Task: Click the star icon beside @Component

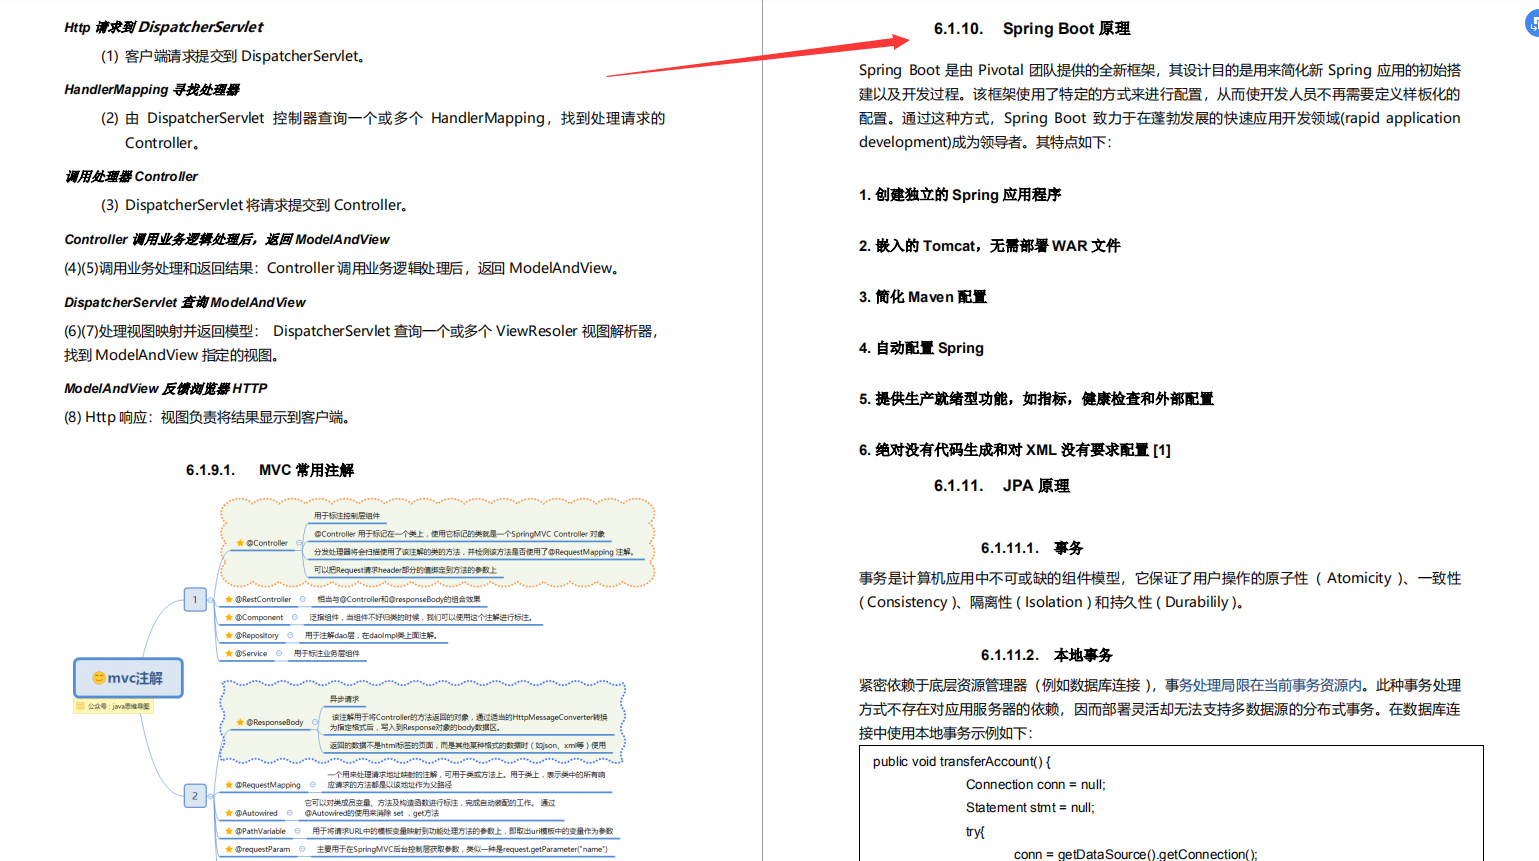Action: coord(229,617)
